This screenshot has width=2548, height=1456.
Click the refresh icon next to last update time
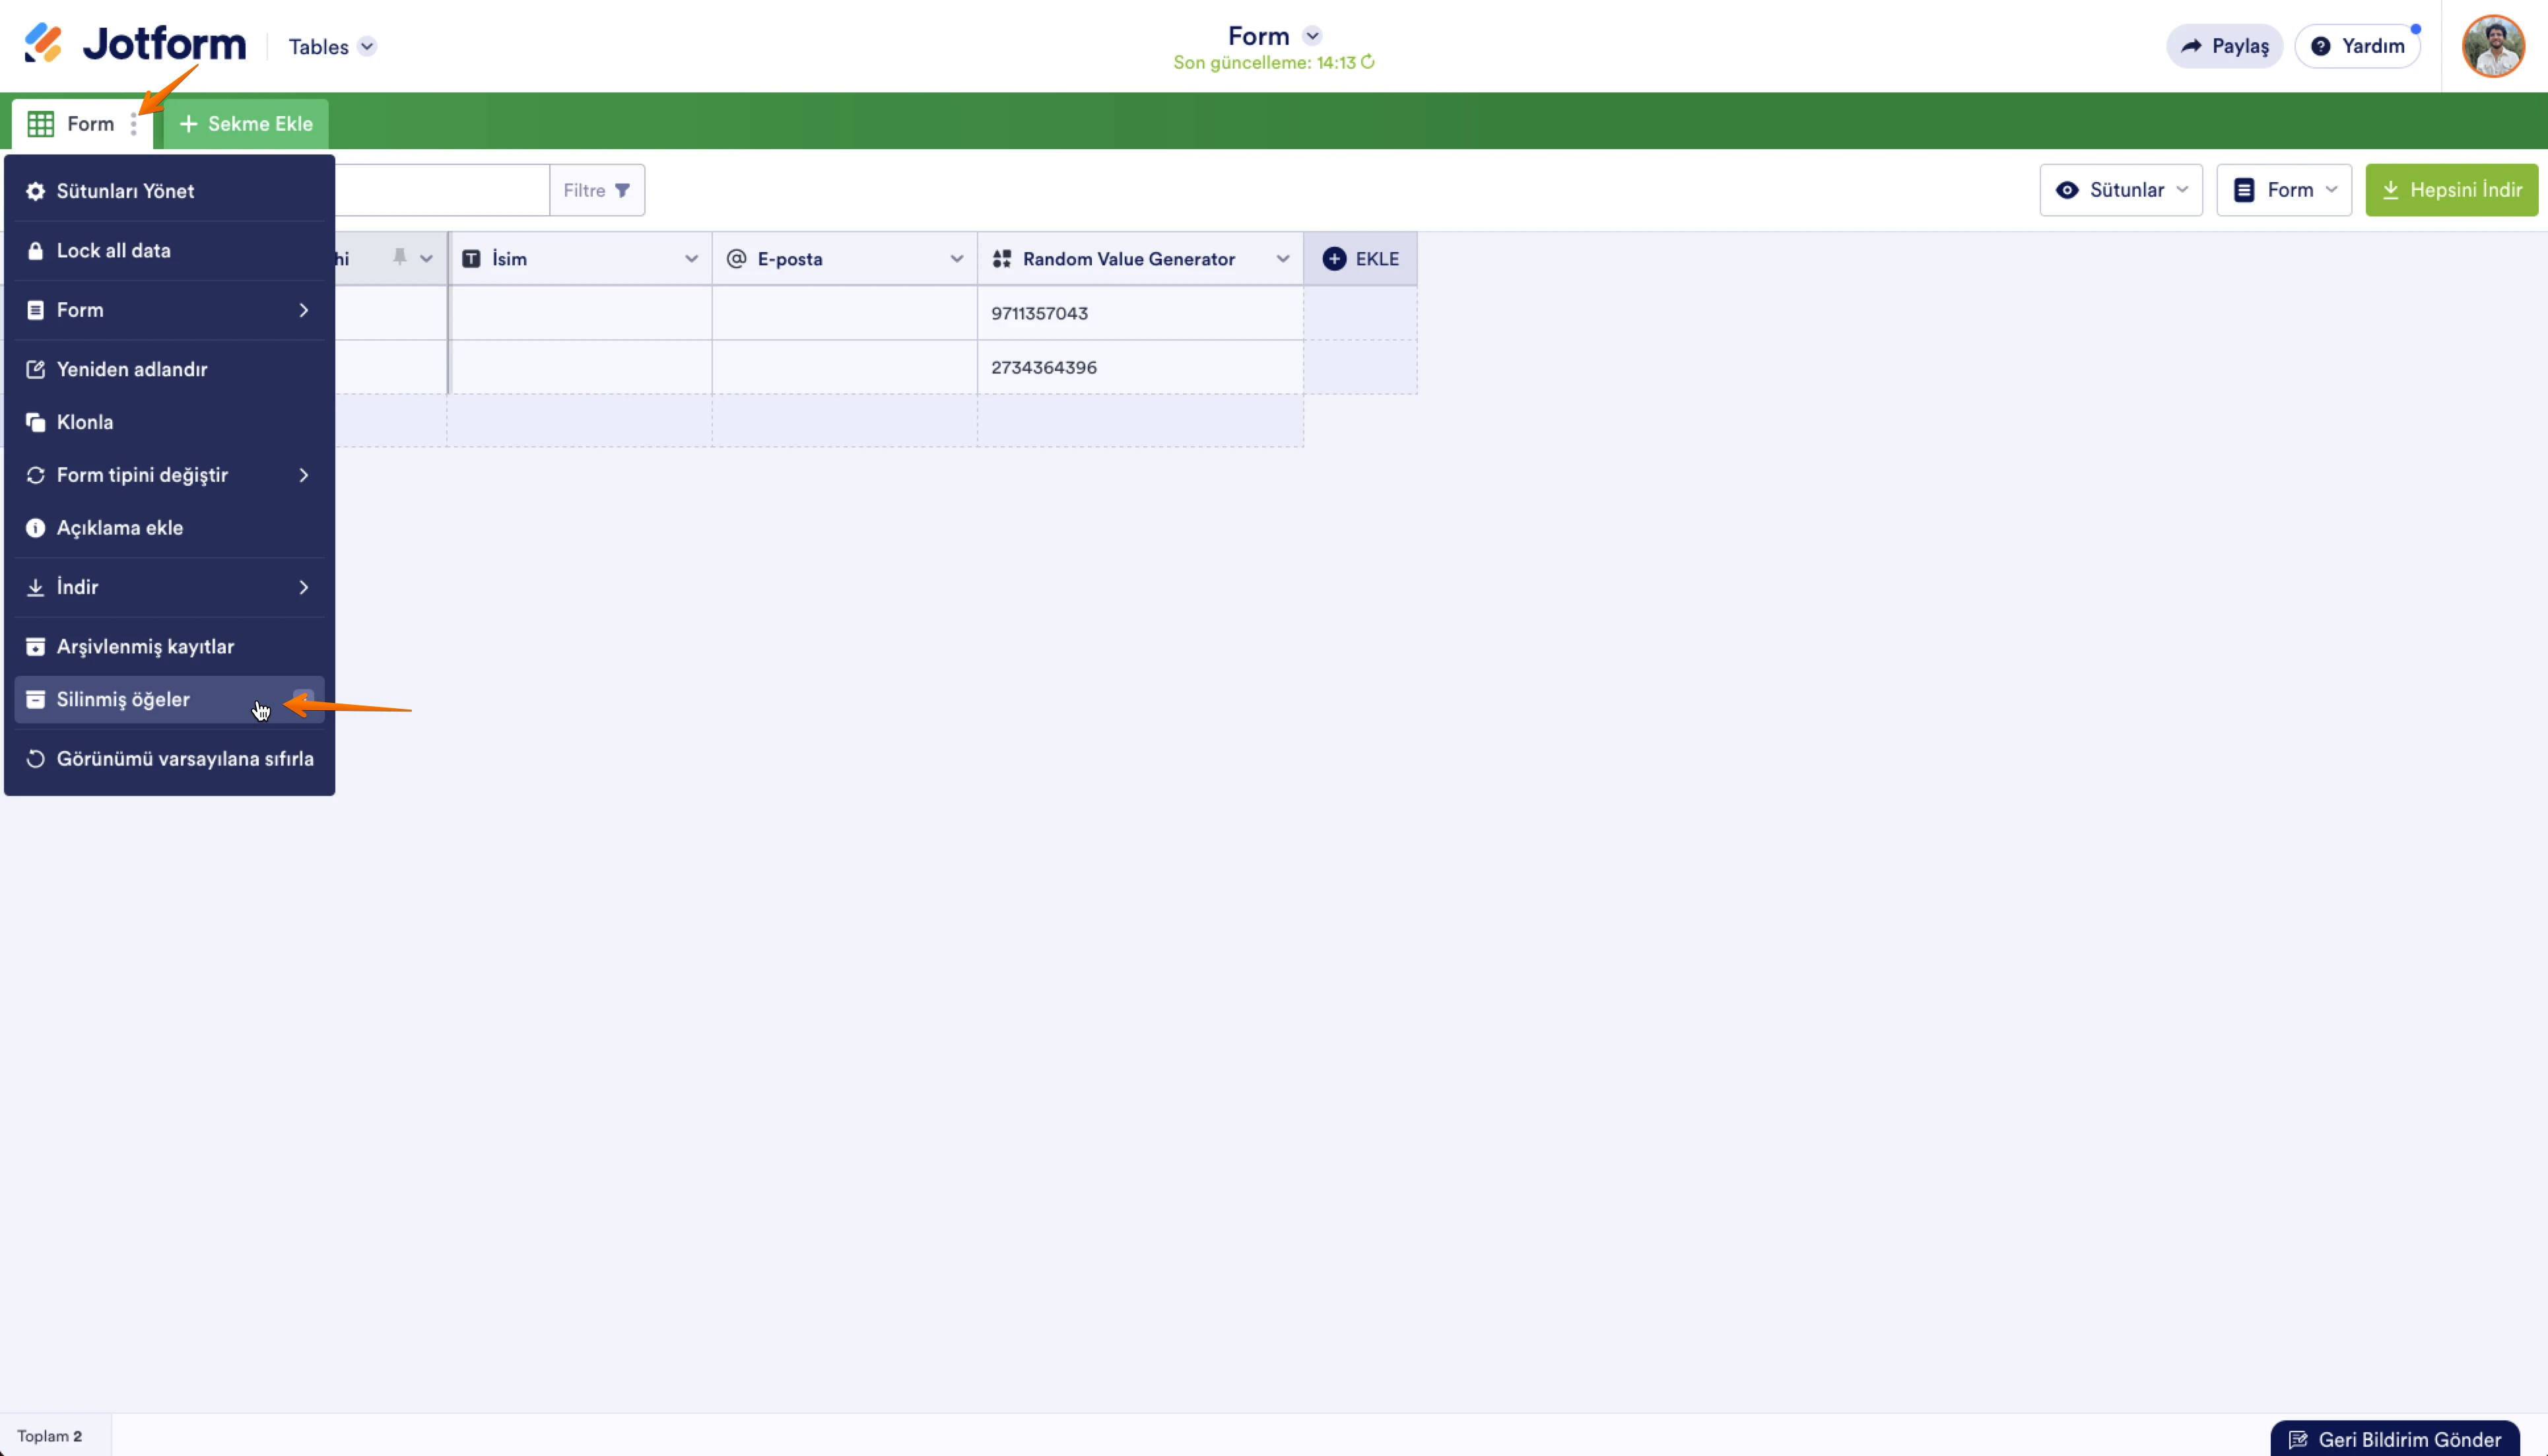click(x=1368, y=62)
